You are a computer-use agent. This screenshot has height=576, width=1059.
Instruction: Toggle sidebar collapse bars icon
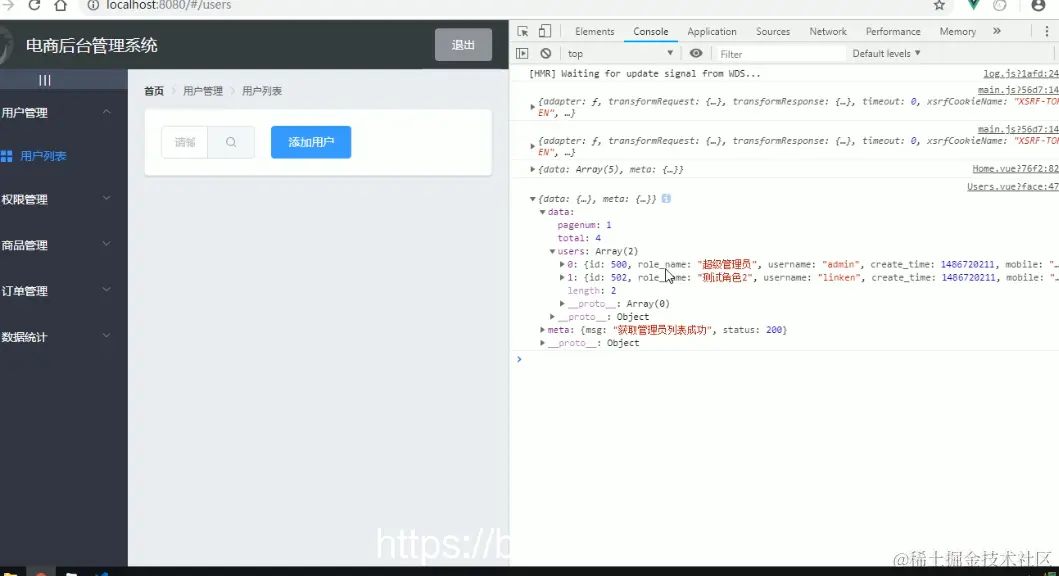45,80
